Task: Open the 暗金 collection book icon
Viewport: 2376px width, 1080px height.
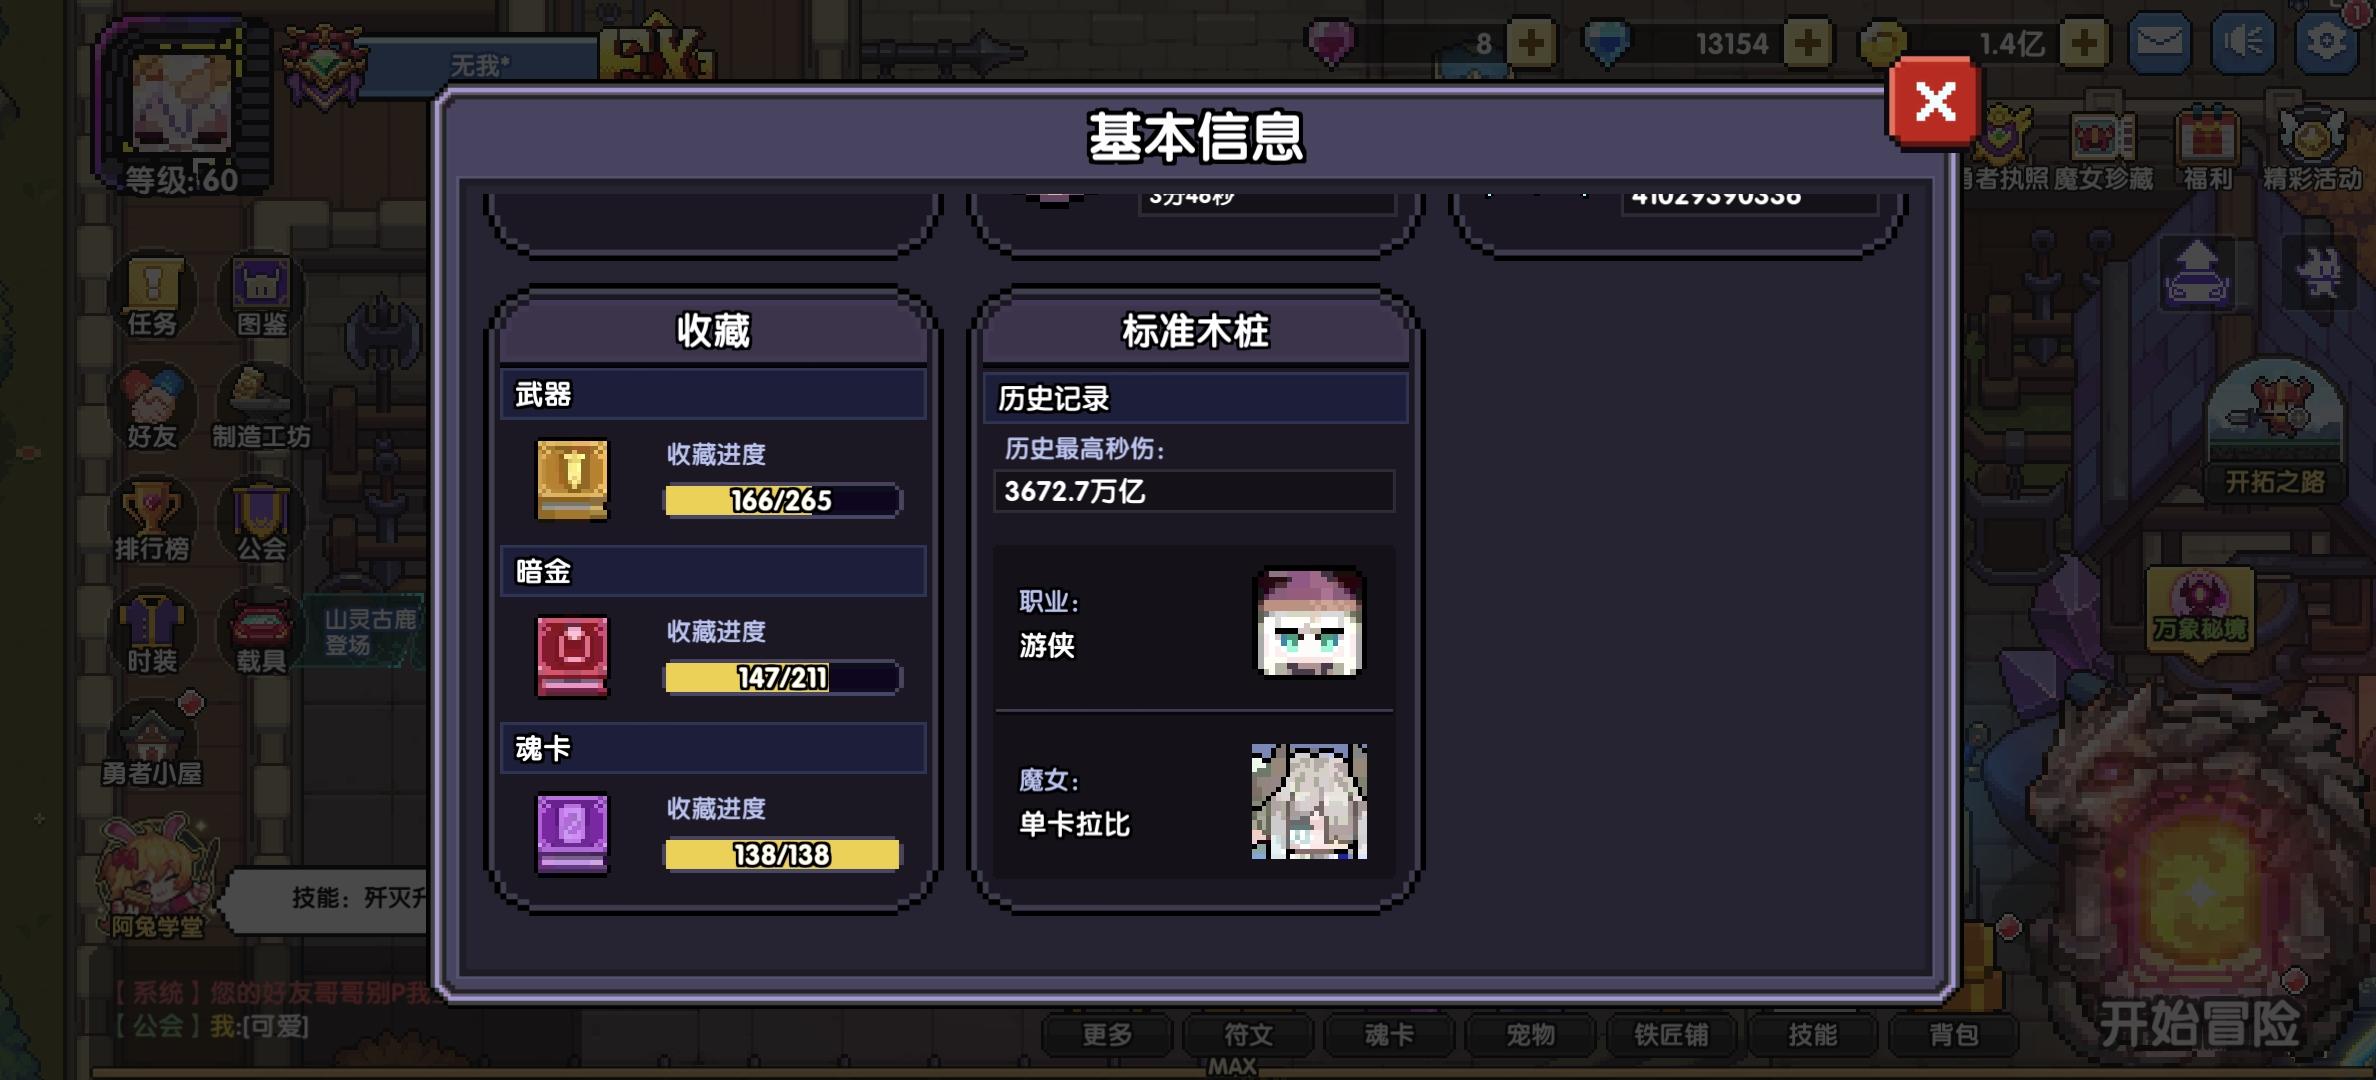Action: click(x=572, y=656)
